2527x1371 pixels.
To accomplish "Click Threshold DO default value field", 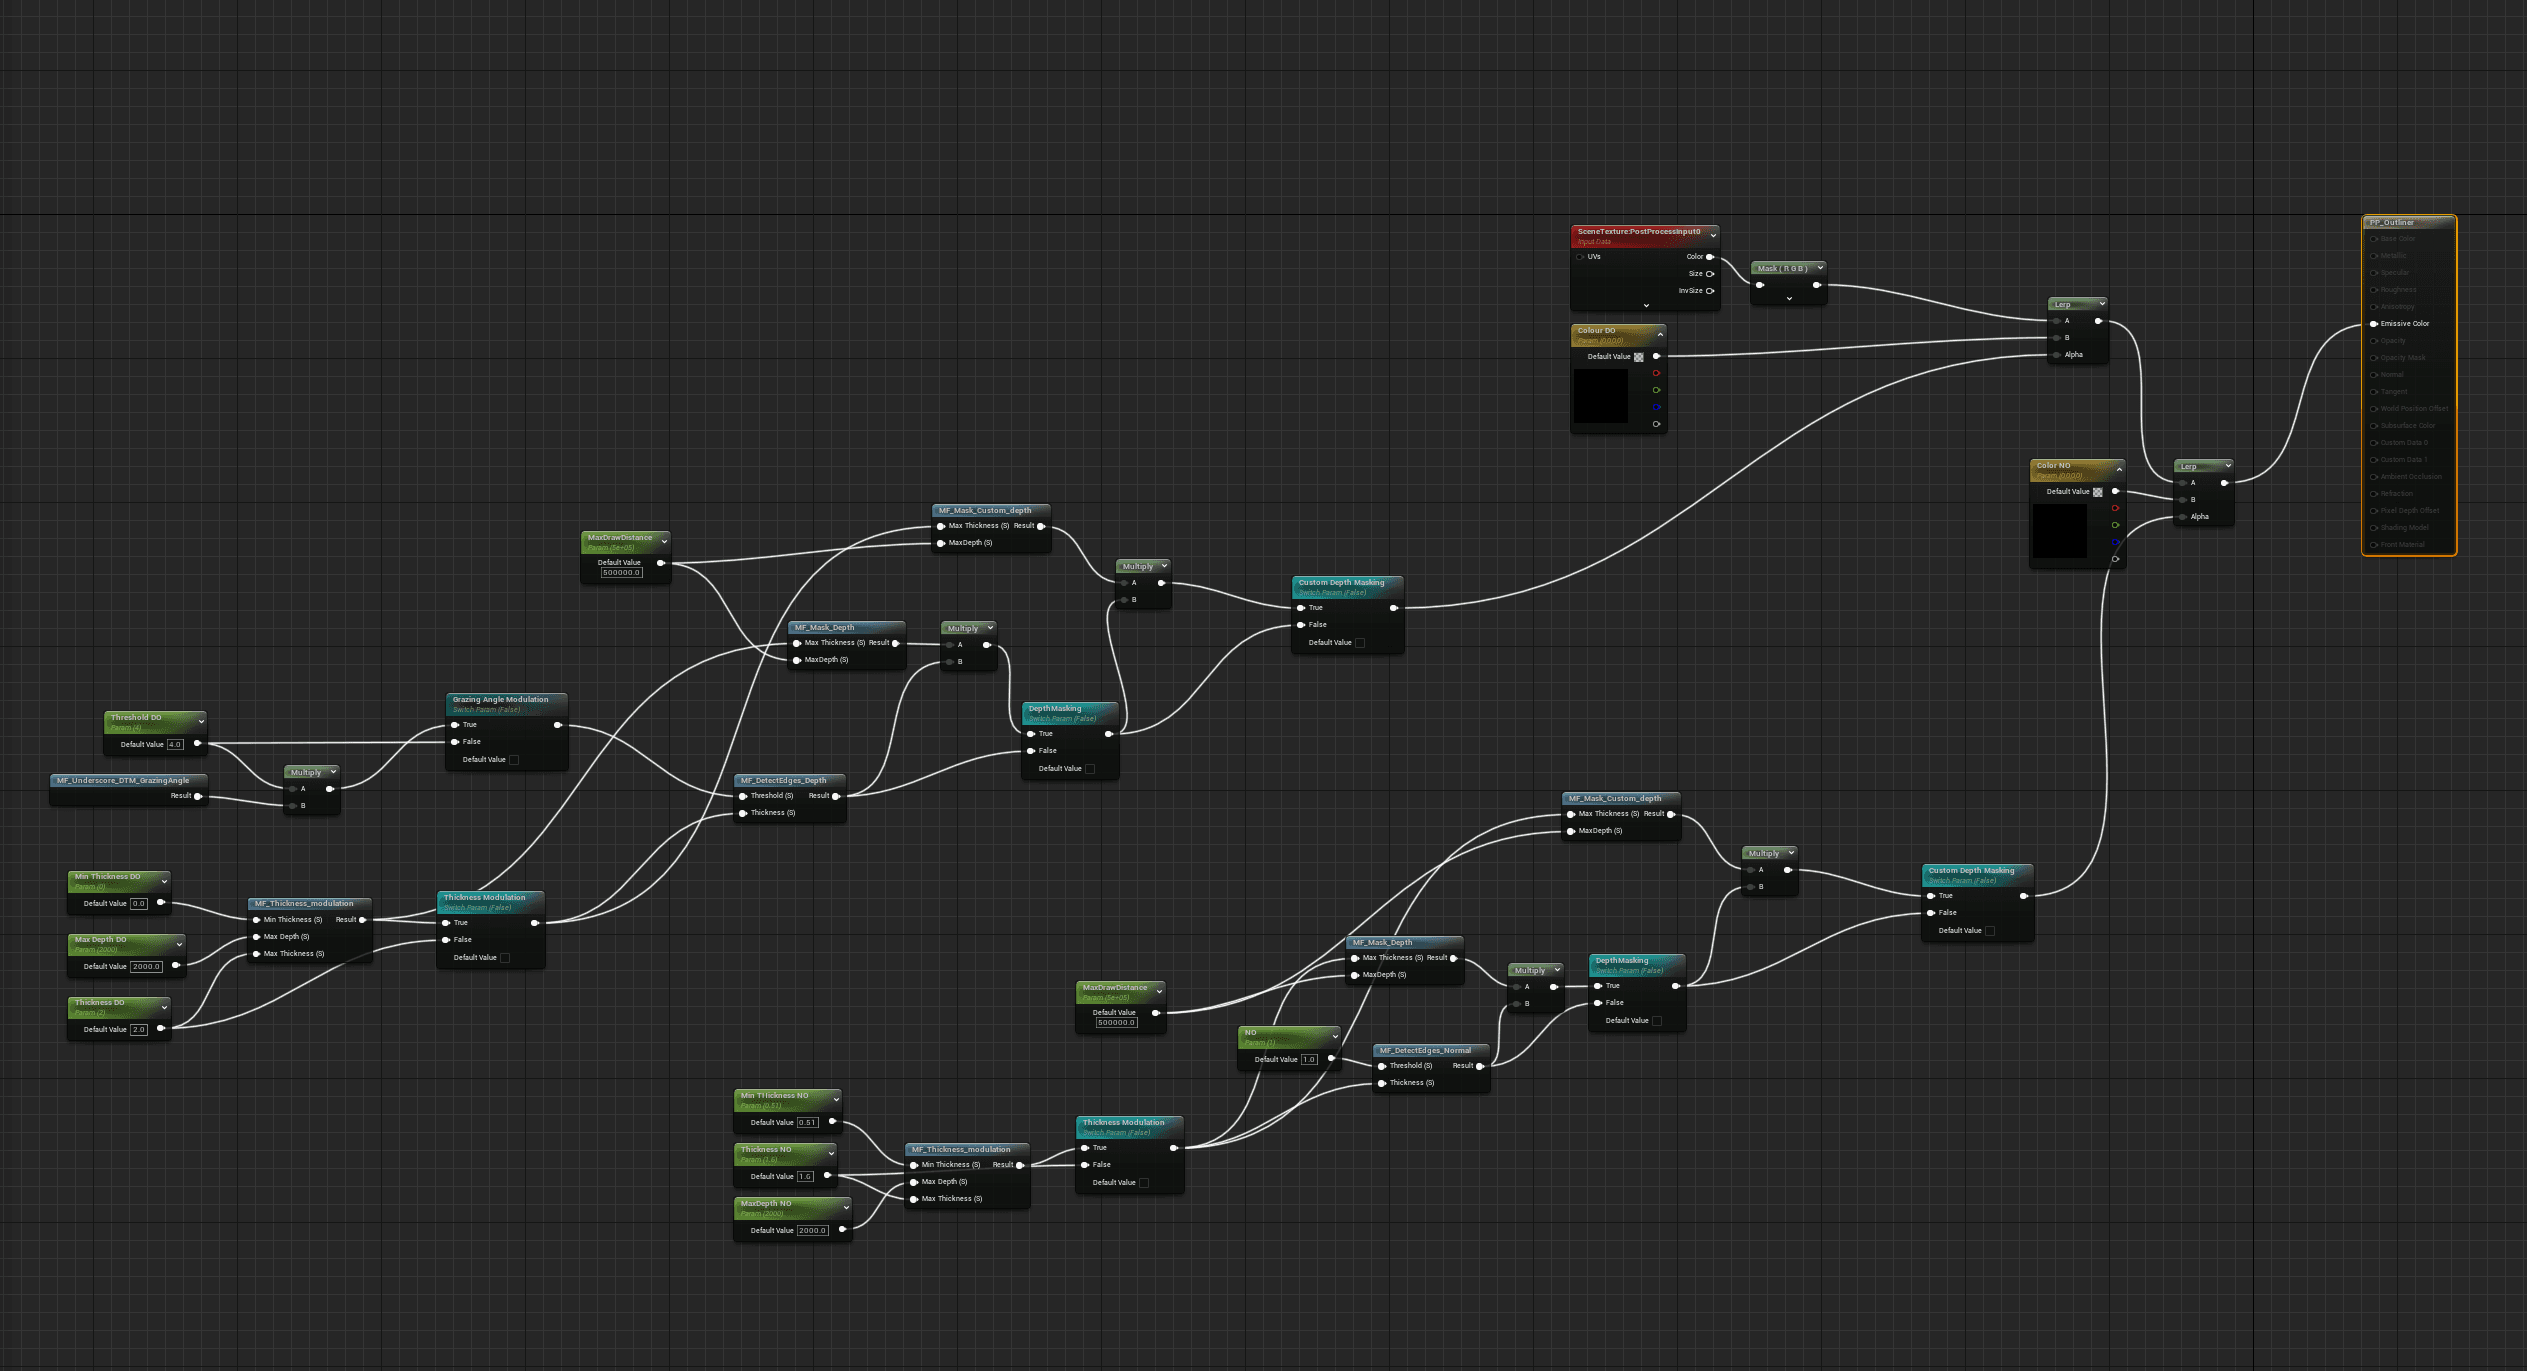I will tap(175, 744).
